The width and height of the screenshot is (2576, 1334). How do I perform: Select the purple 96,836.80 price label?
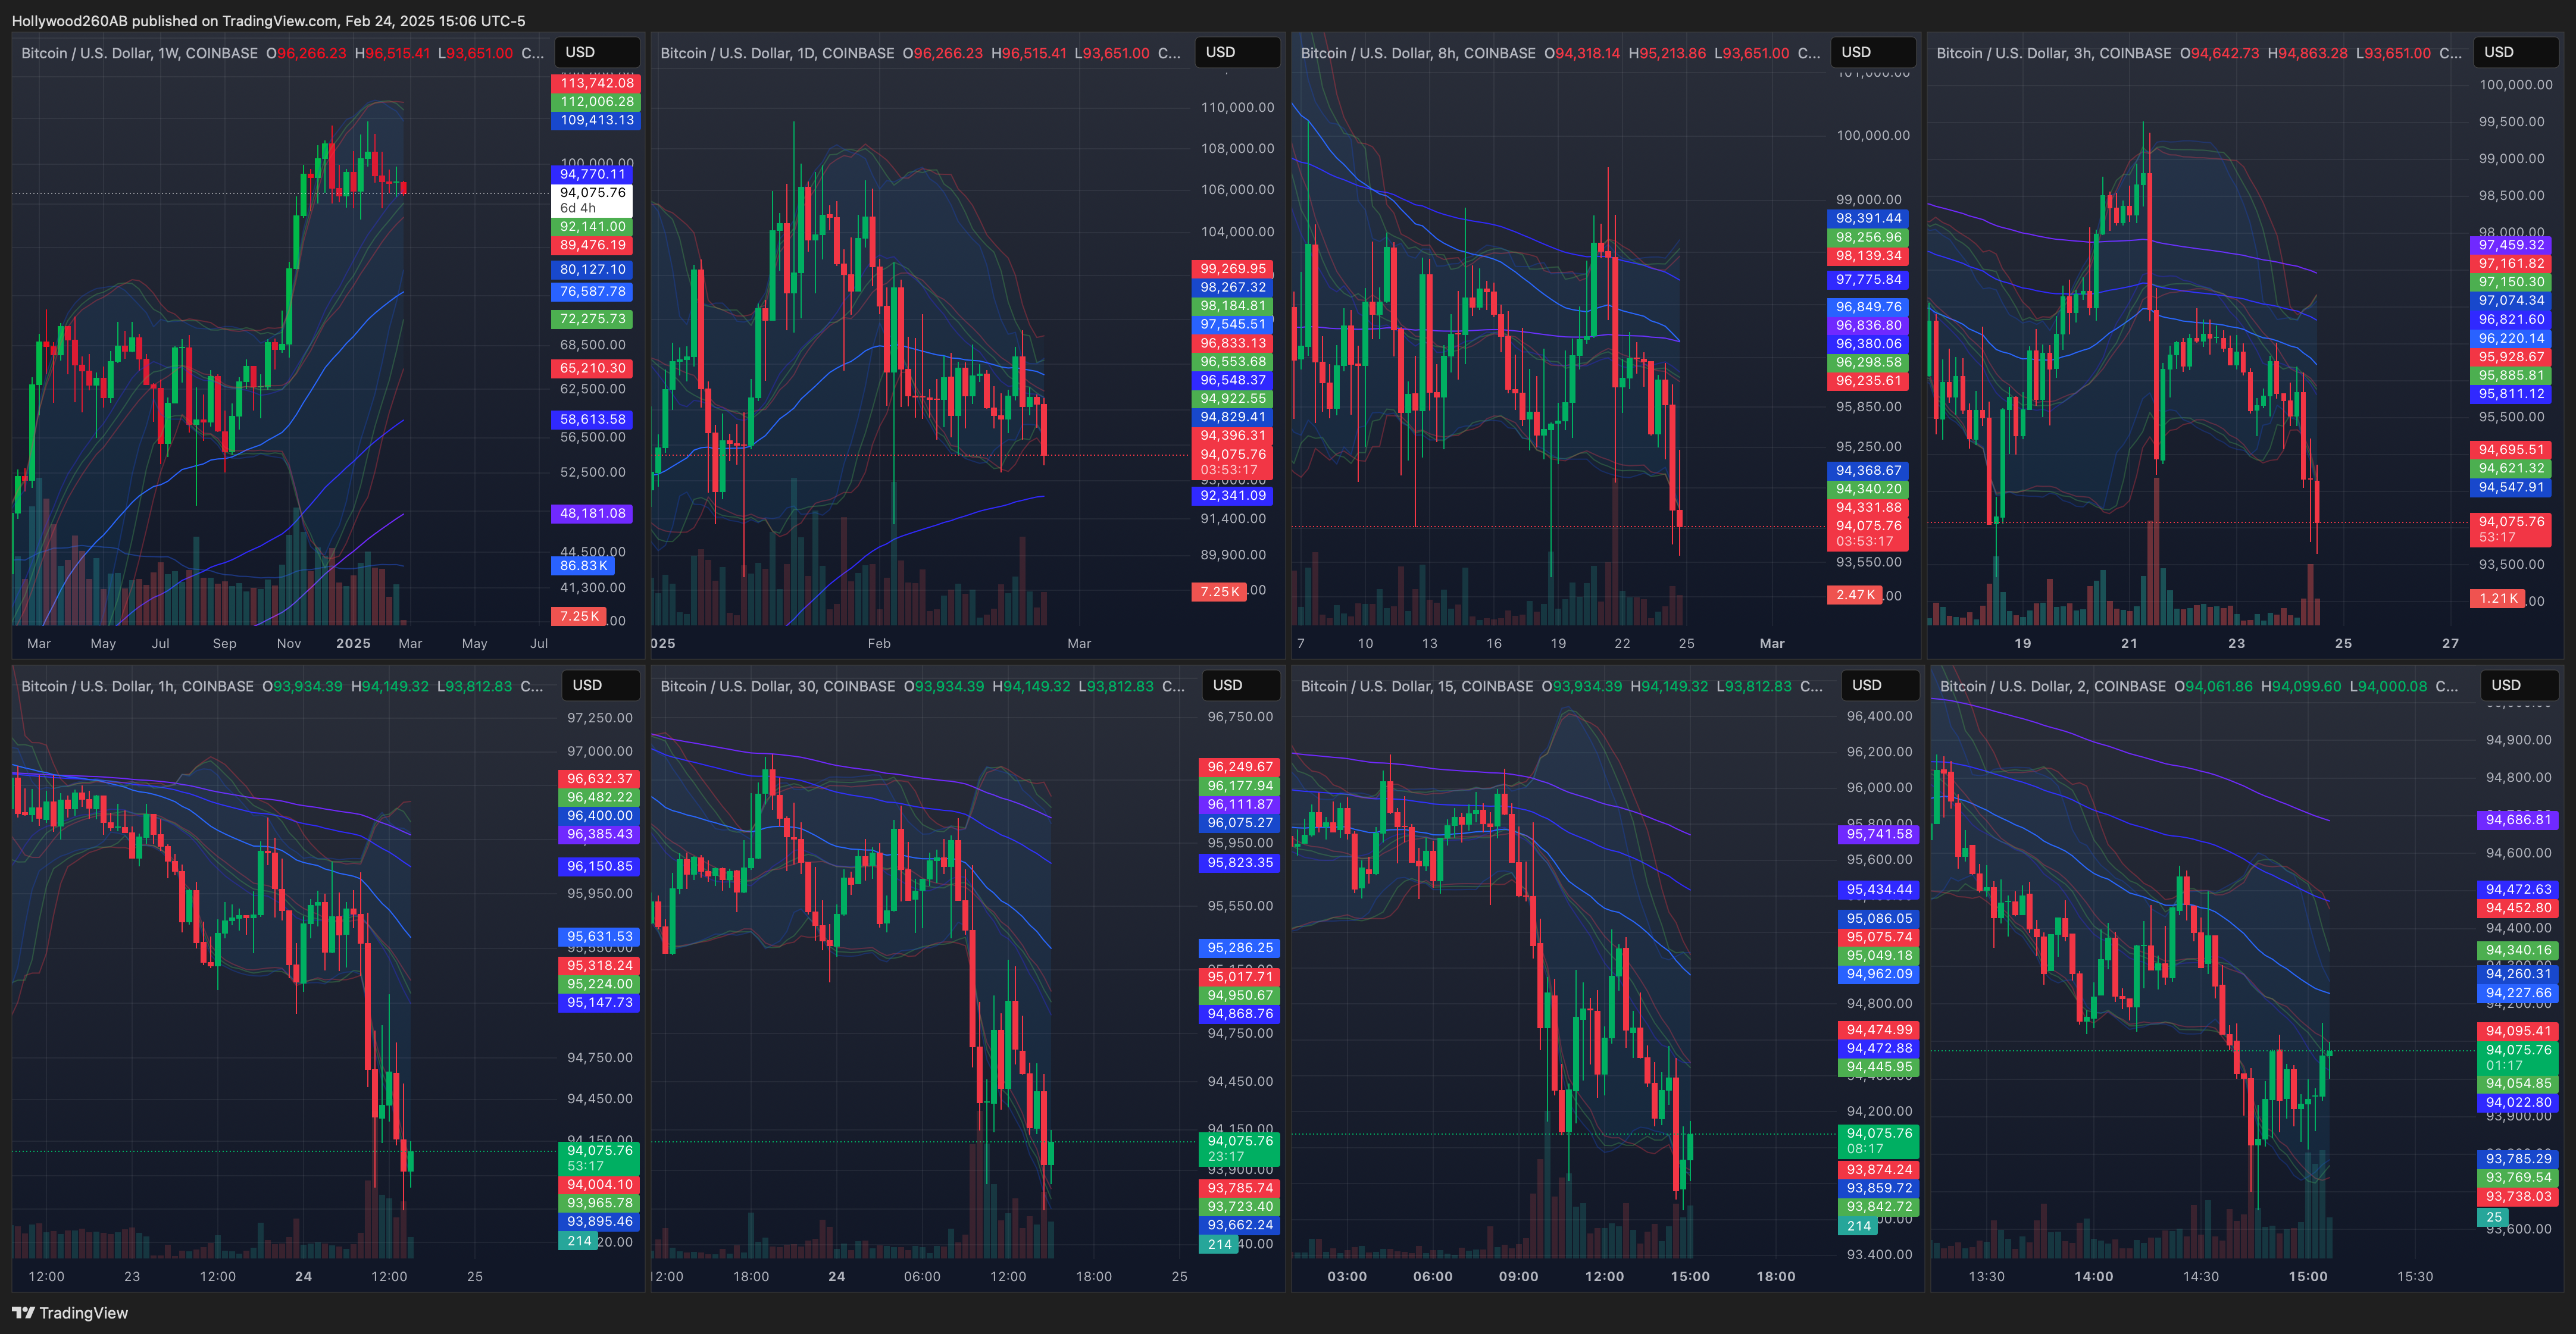tap(1868, 325)
